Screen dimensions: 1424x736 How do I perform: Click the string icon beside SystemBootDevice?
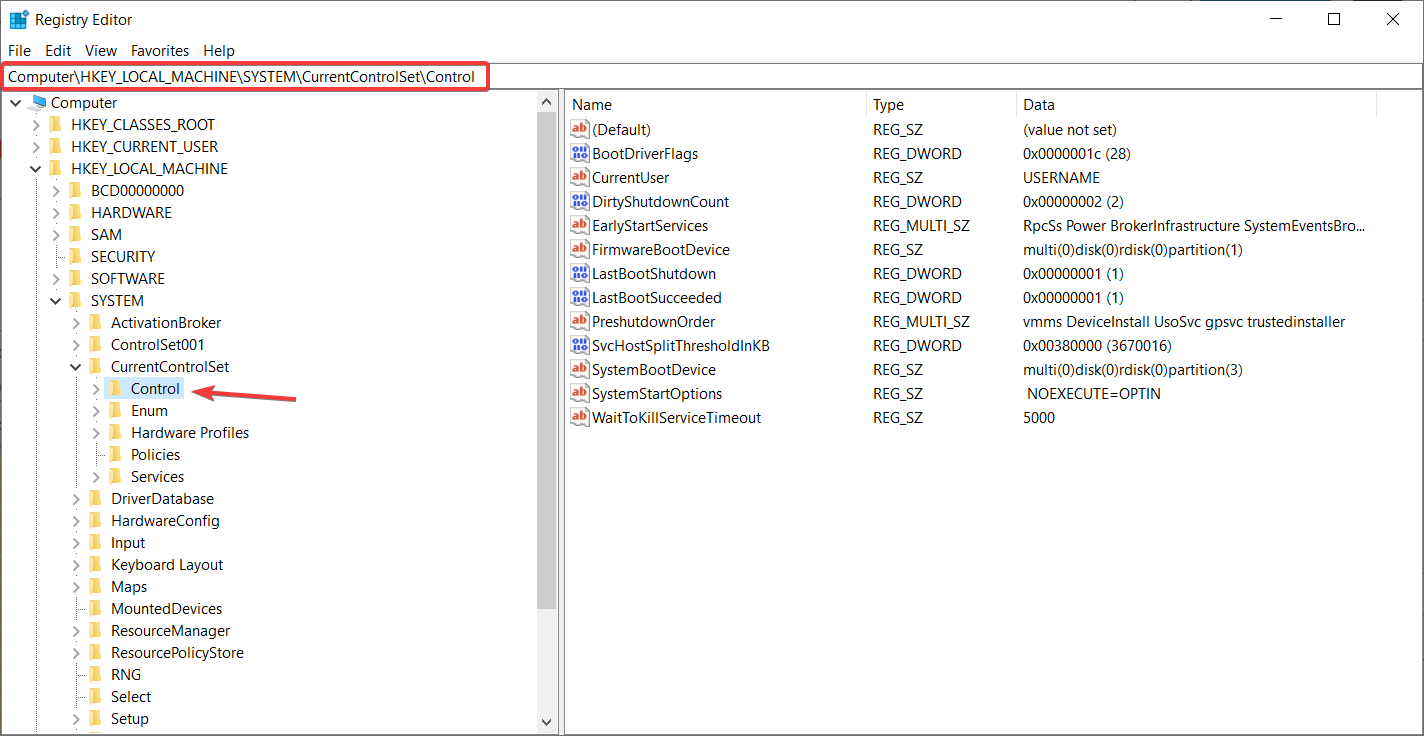coord(580,369)
